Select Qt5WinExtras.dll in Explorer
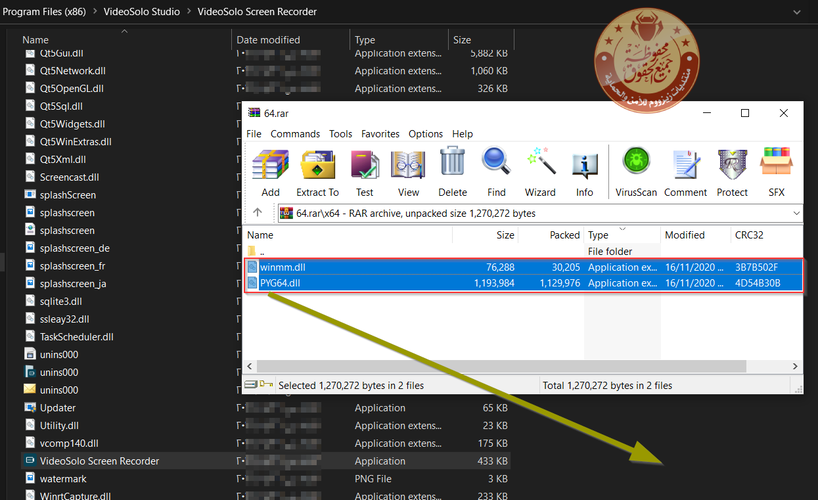This screenshot has height=500, width=818. click(76, 142)
